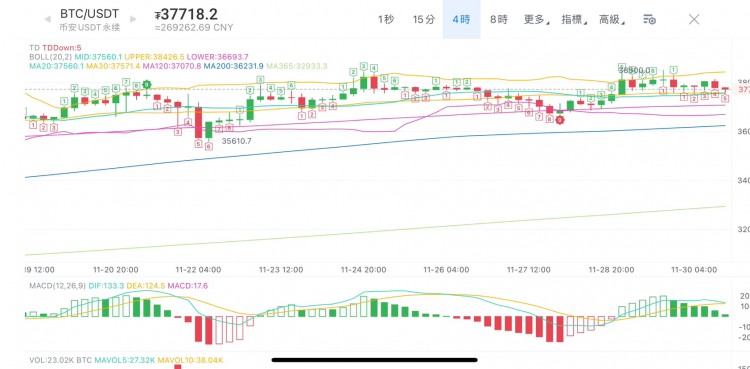Tap the MA200:36231.9 label
The image size is (750, 369).
click(234, 65)
